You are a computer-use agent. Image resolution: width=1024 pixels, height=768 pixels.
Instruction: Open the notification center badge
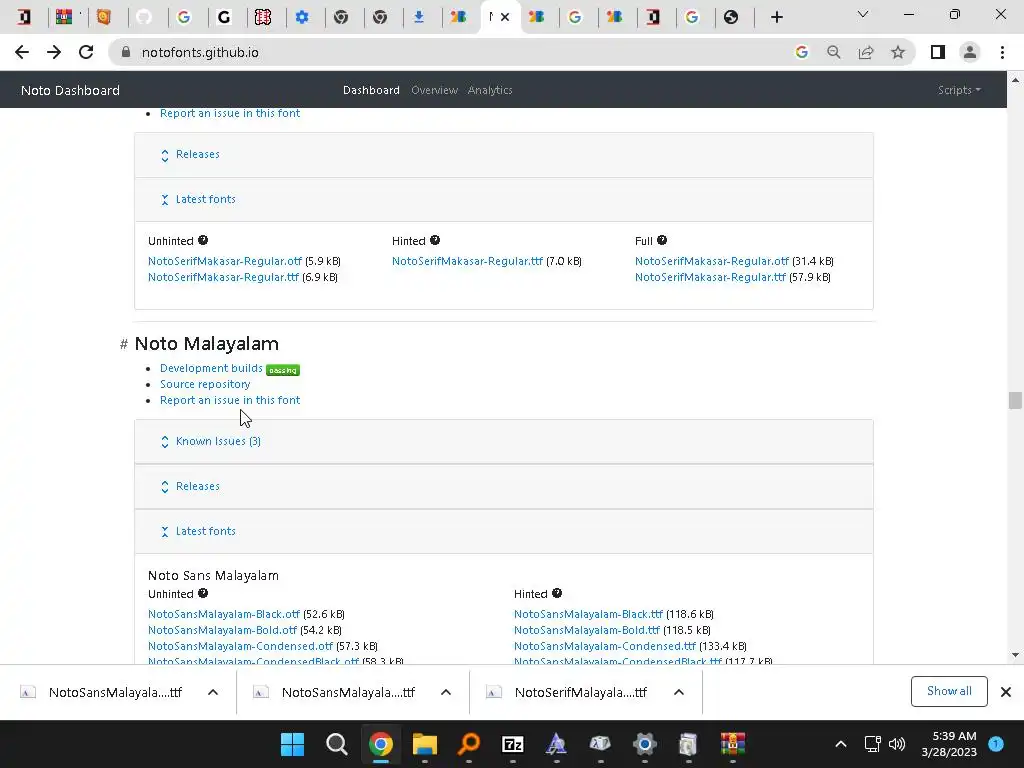click(x=996, y=744)
